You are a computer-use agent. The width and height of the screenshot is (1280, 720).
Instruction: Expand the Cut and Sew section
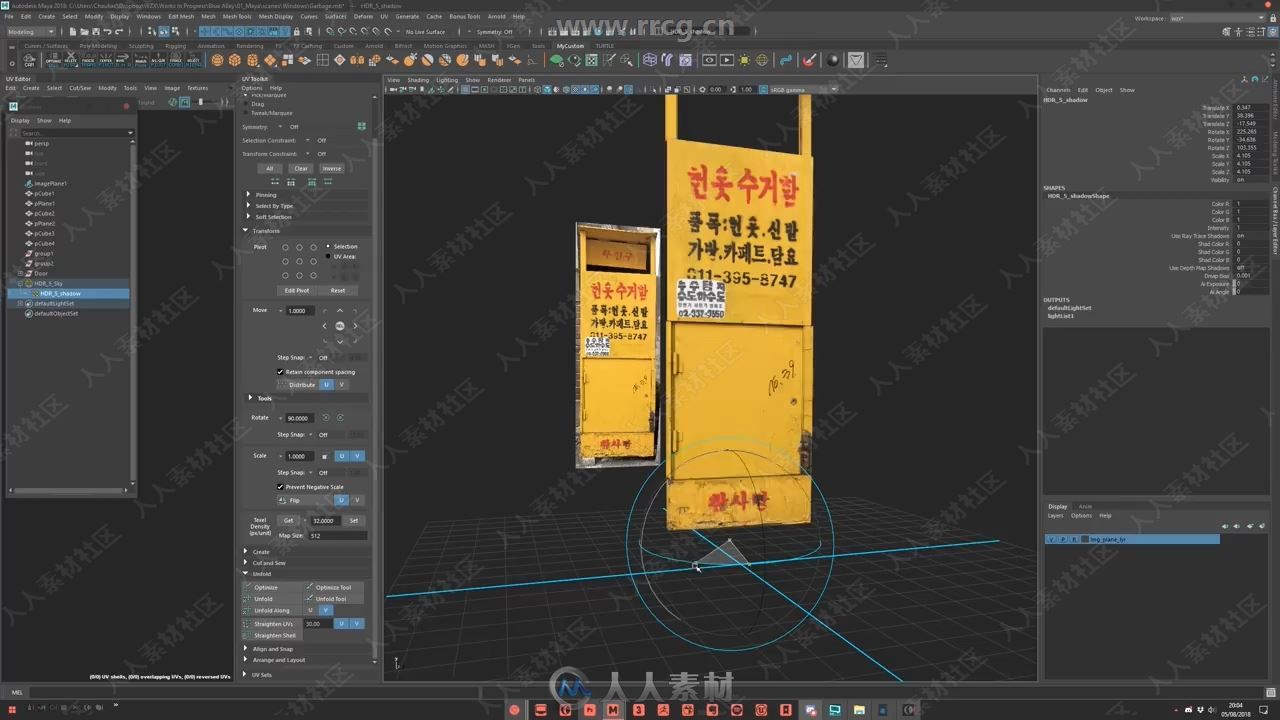(246, 563)
